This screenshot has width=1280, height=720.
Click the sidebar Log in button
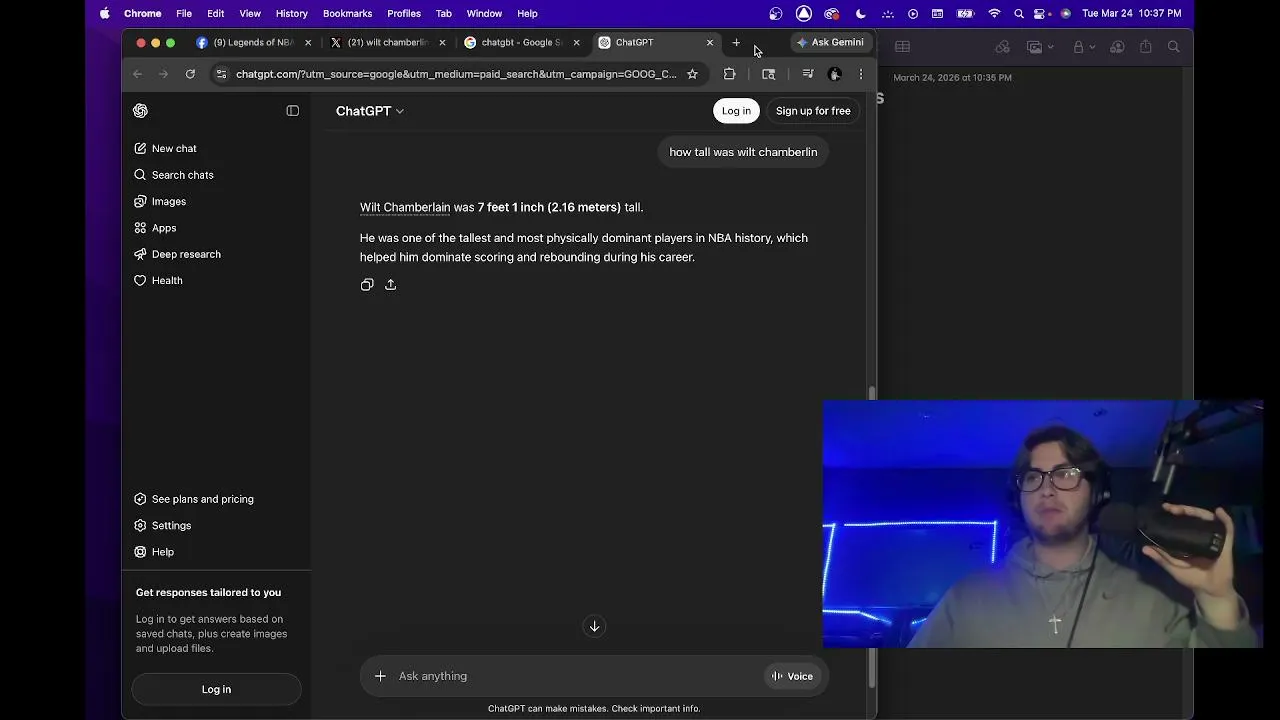pyautogui.click(x=216, y=689)
